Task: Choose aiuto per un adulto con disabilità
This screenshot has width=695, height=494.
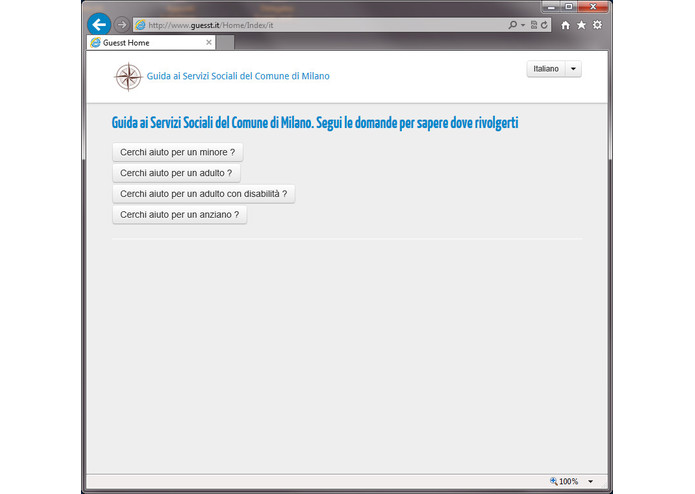Action: pyautogui.click(x=203, y=194)
